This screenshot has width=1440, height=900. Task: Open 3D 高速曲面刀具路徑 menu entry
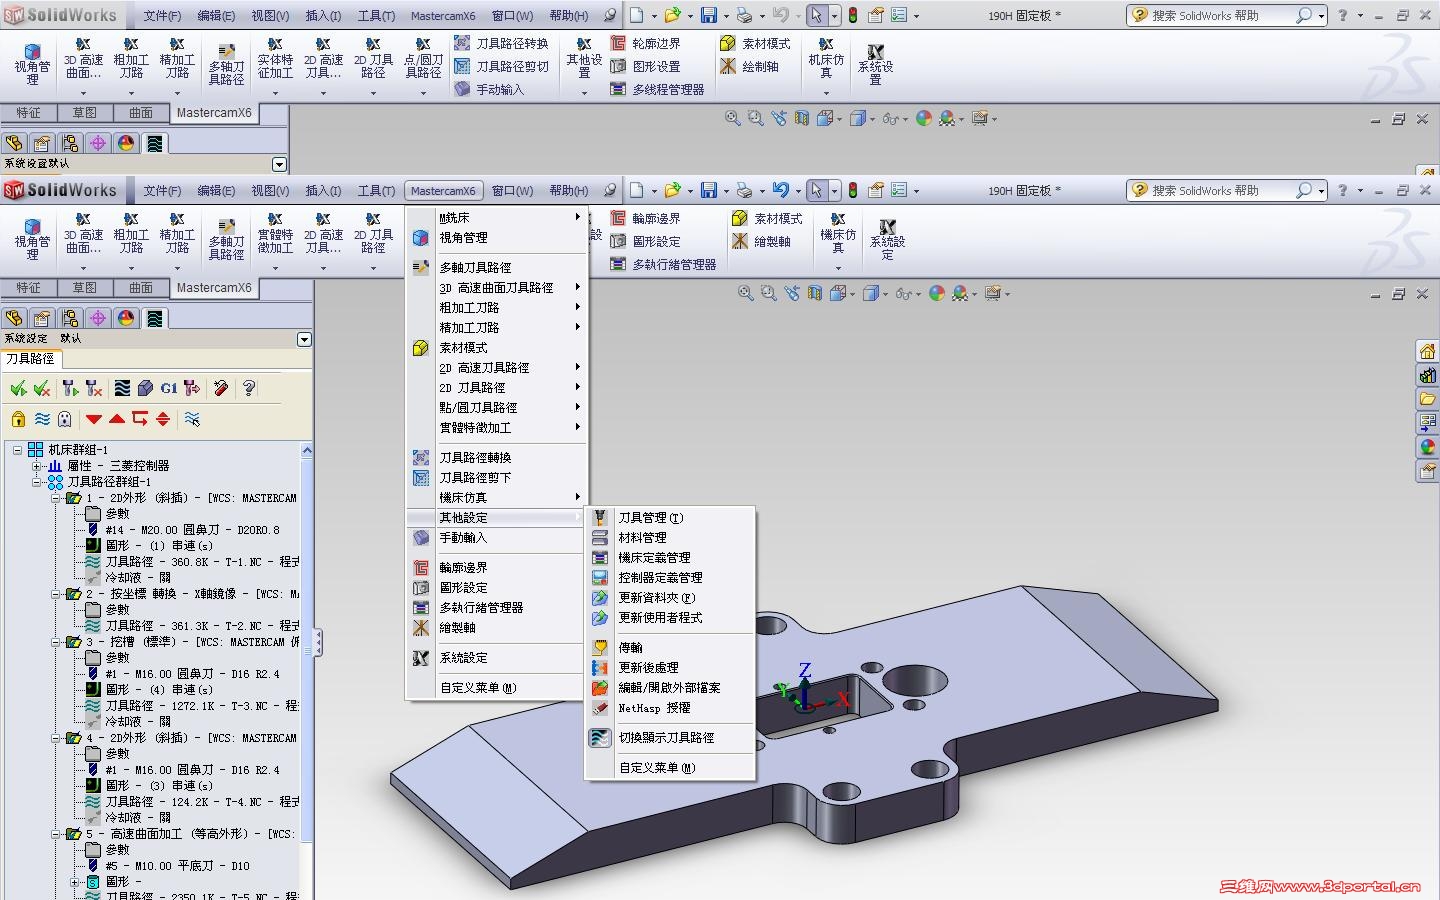[x=496, y=288]
